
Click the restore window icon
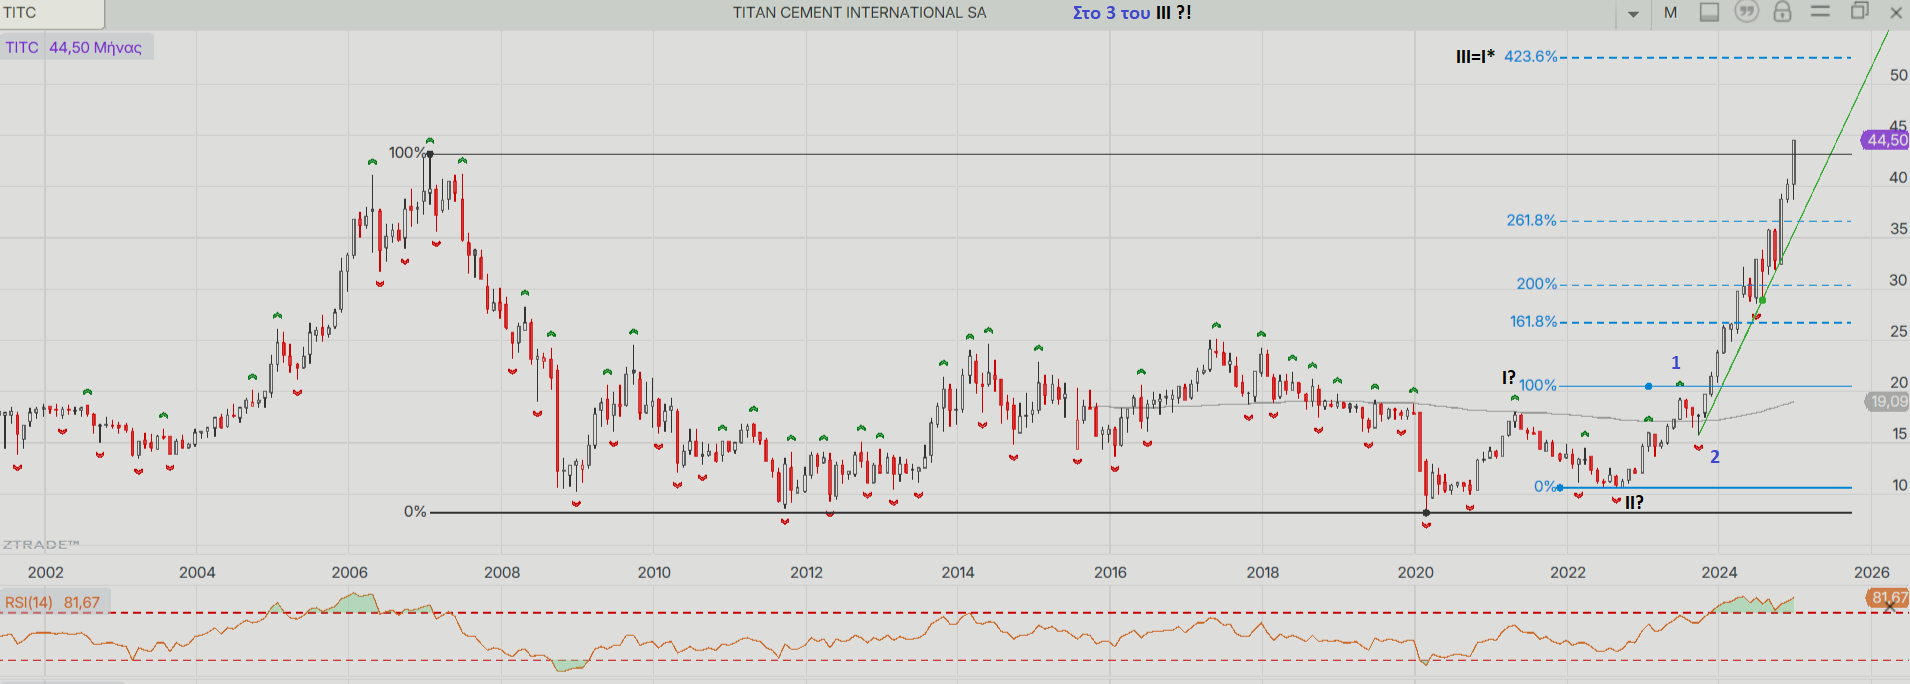[1859, 12]
